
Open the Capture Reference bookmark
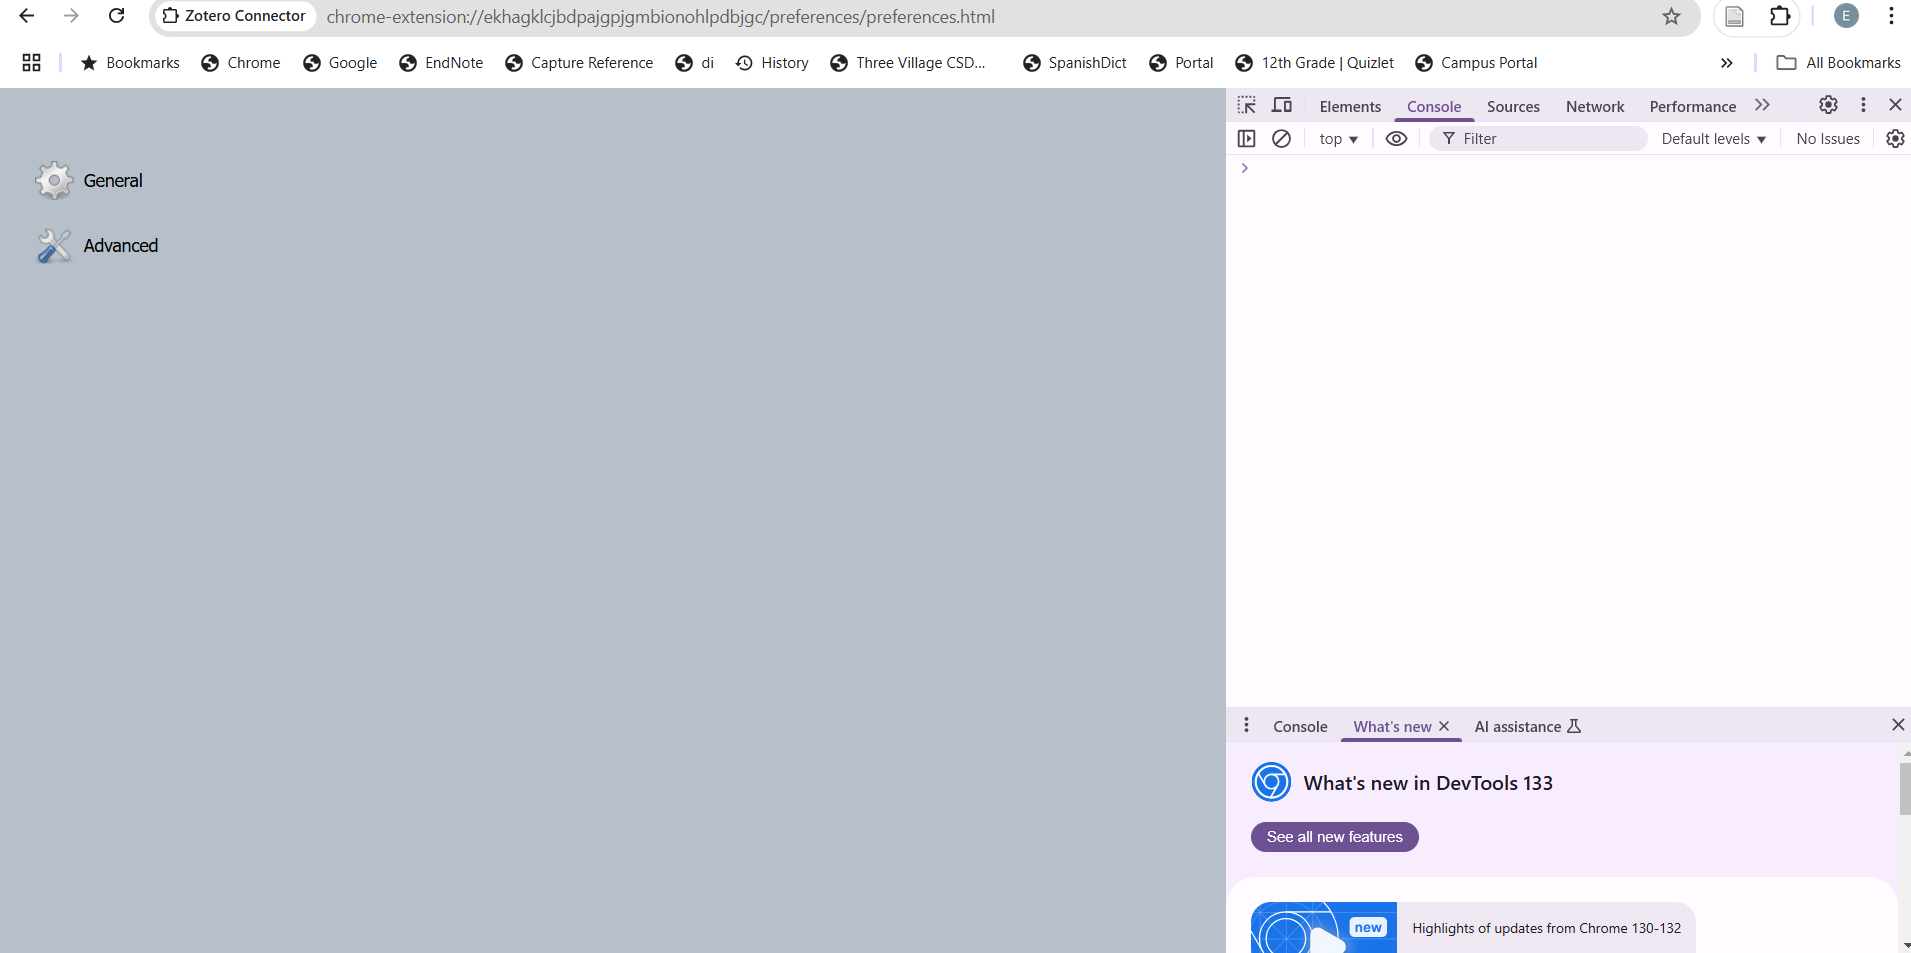[579, 63]
